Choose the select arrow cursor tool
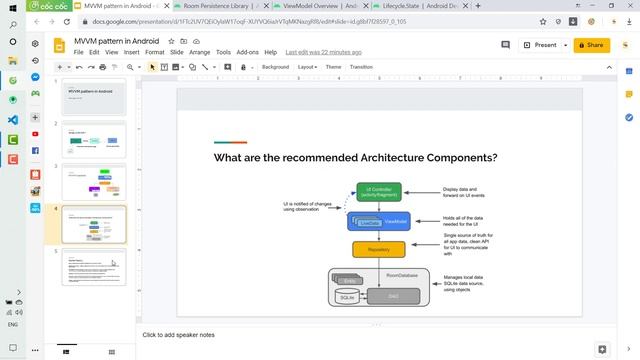The image size is (640, 360). 152,67
